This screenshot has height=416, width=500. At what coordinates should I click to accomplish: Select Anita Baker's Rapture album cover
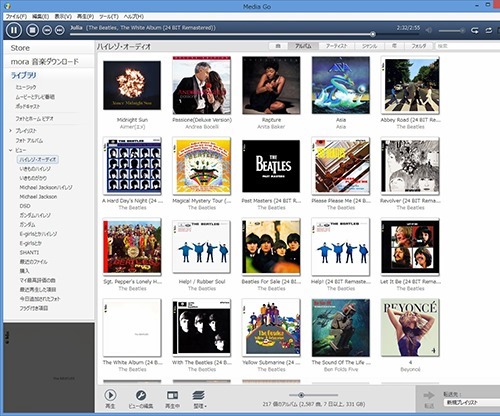271,85
